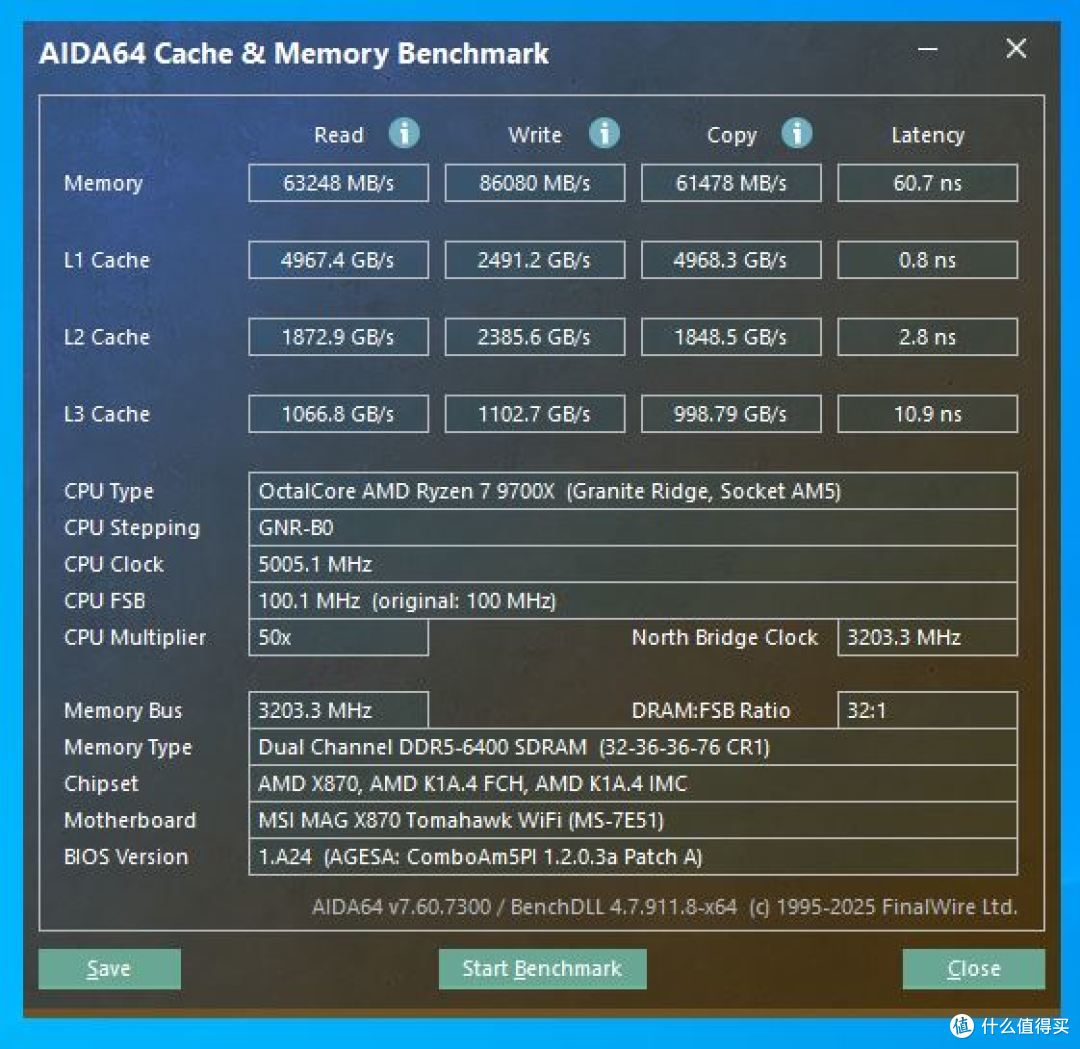This screenshot has width=1080, height=1049.
Task: Start the benchmark
Action: (542, 968)
